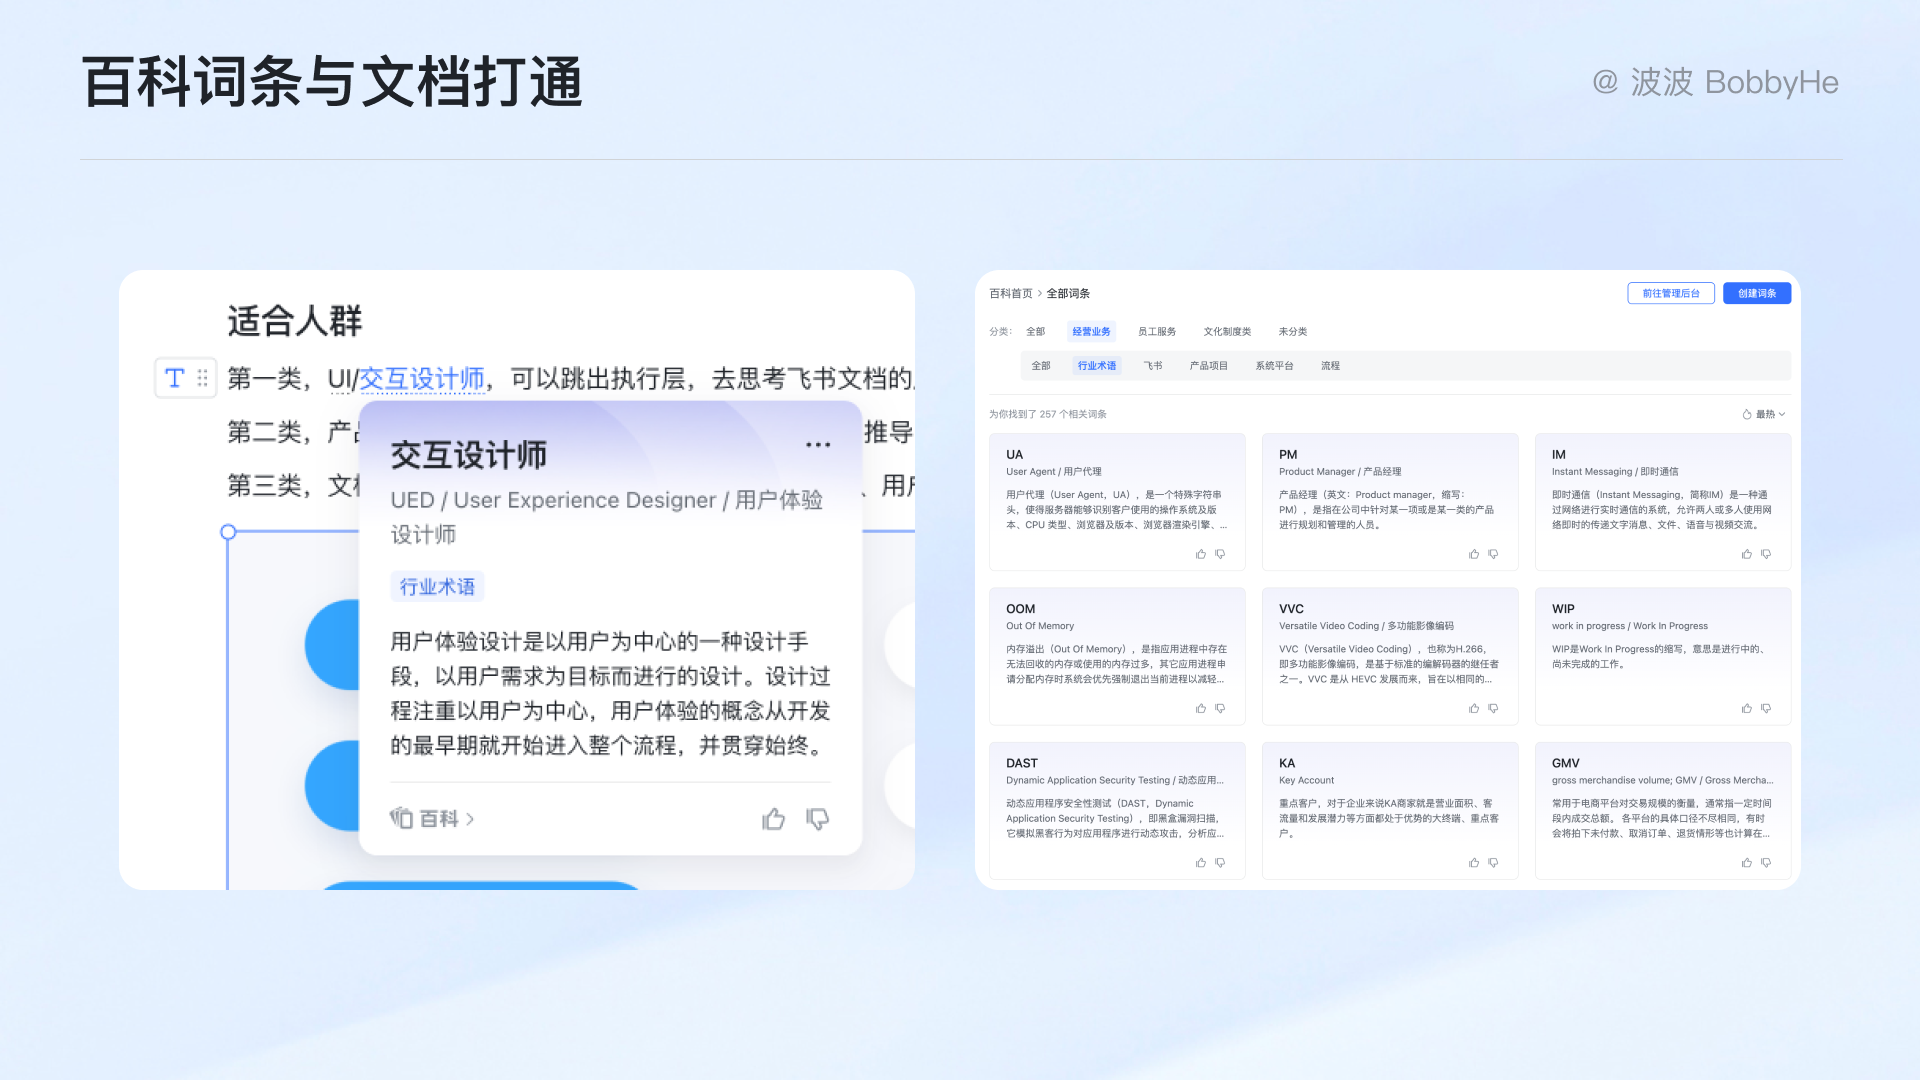Click the text type T block icon
Image resolution: width=1920 pixels, height=1080 pixels.
(175, 378)
